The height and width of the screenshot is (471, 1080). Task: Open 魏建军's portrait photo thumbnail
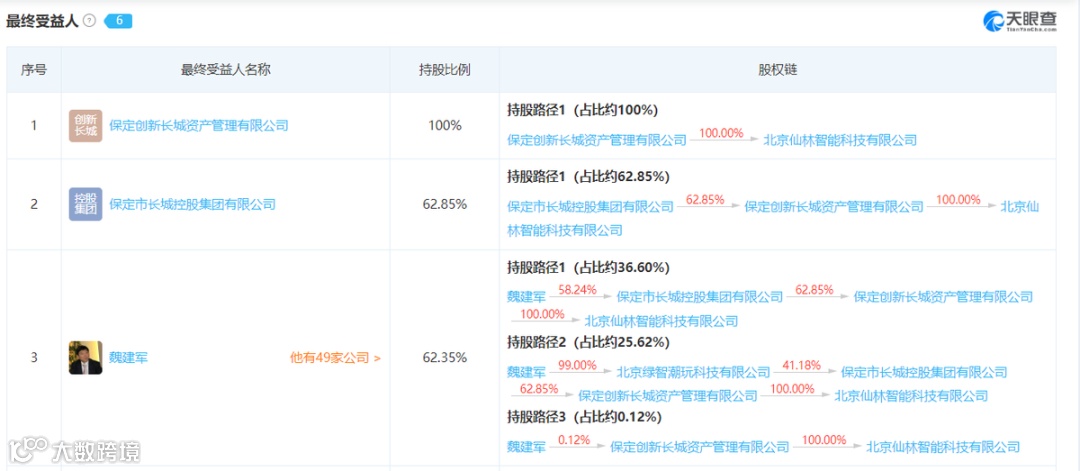(x=85, y=357)
